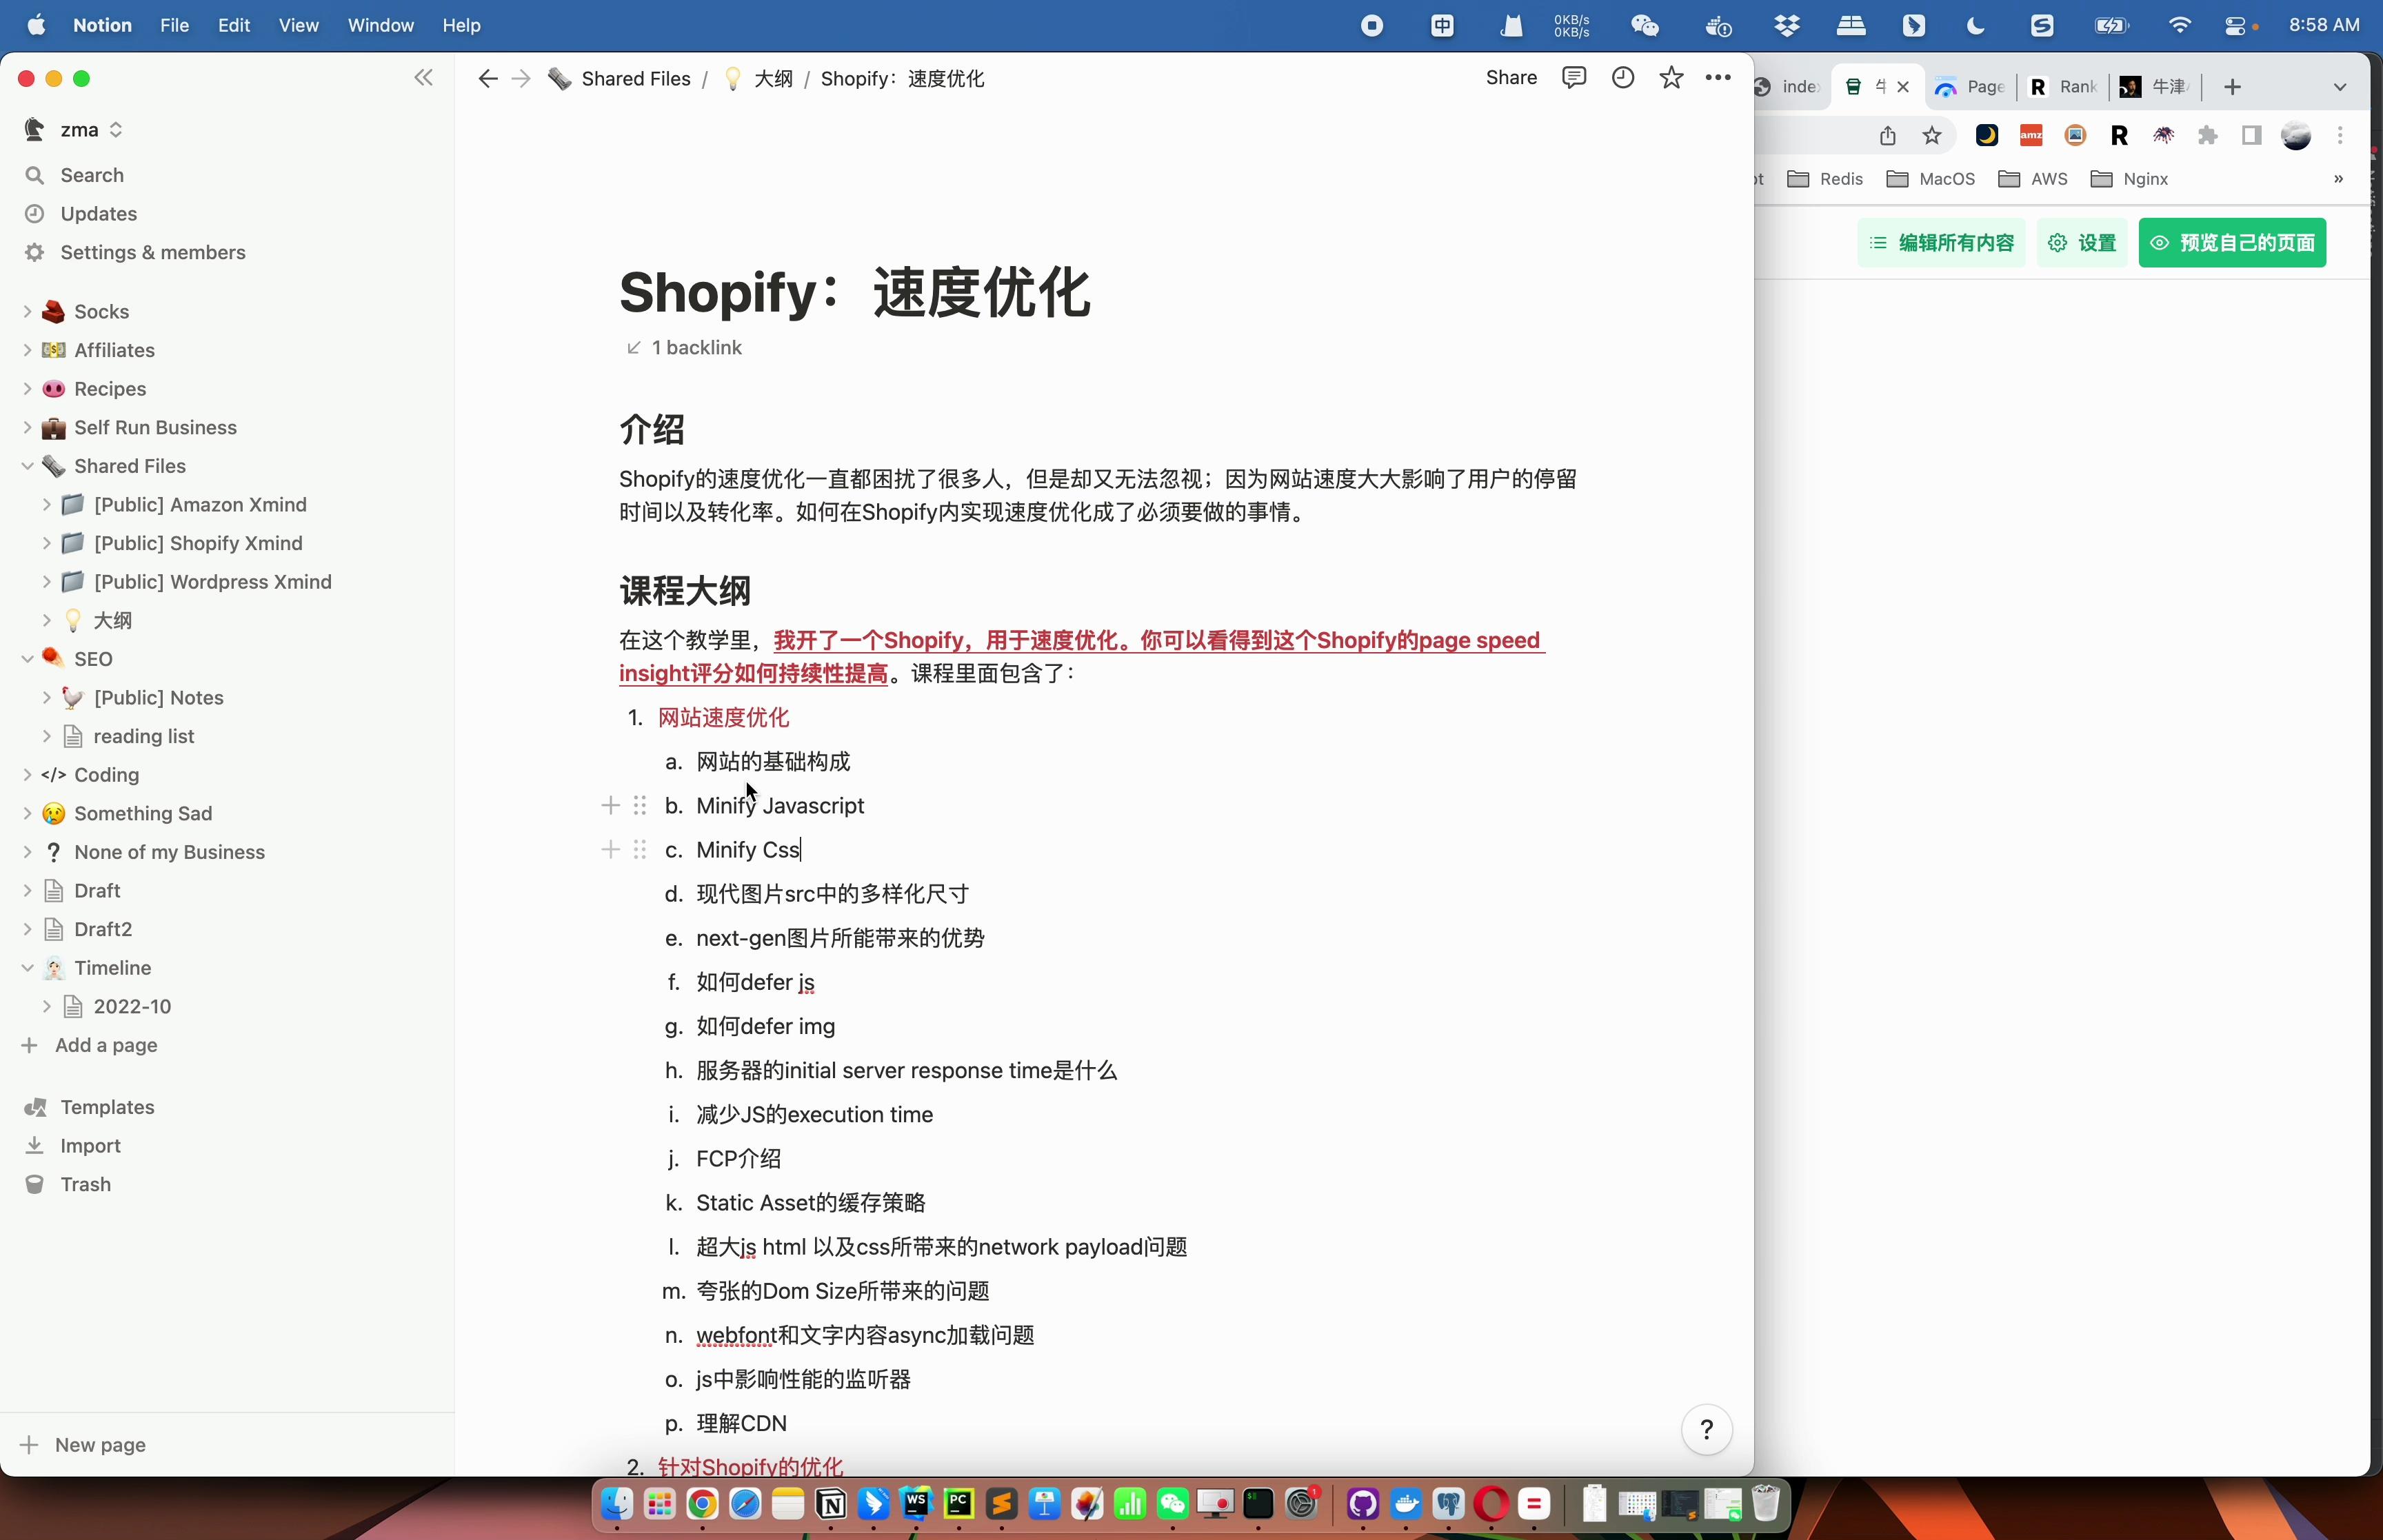Open Launchpad from the Dock
The width and height of the screenshot is (2383, 1540).
click(x=659, y=1504)
